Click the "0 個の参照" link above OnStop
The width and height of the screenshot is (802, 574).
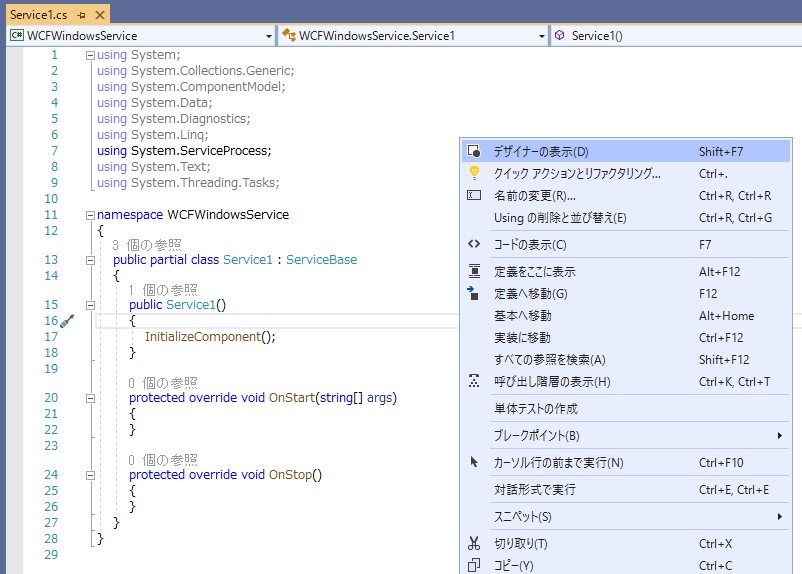tap(163, 460)
